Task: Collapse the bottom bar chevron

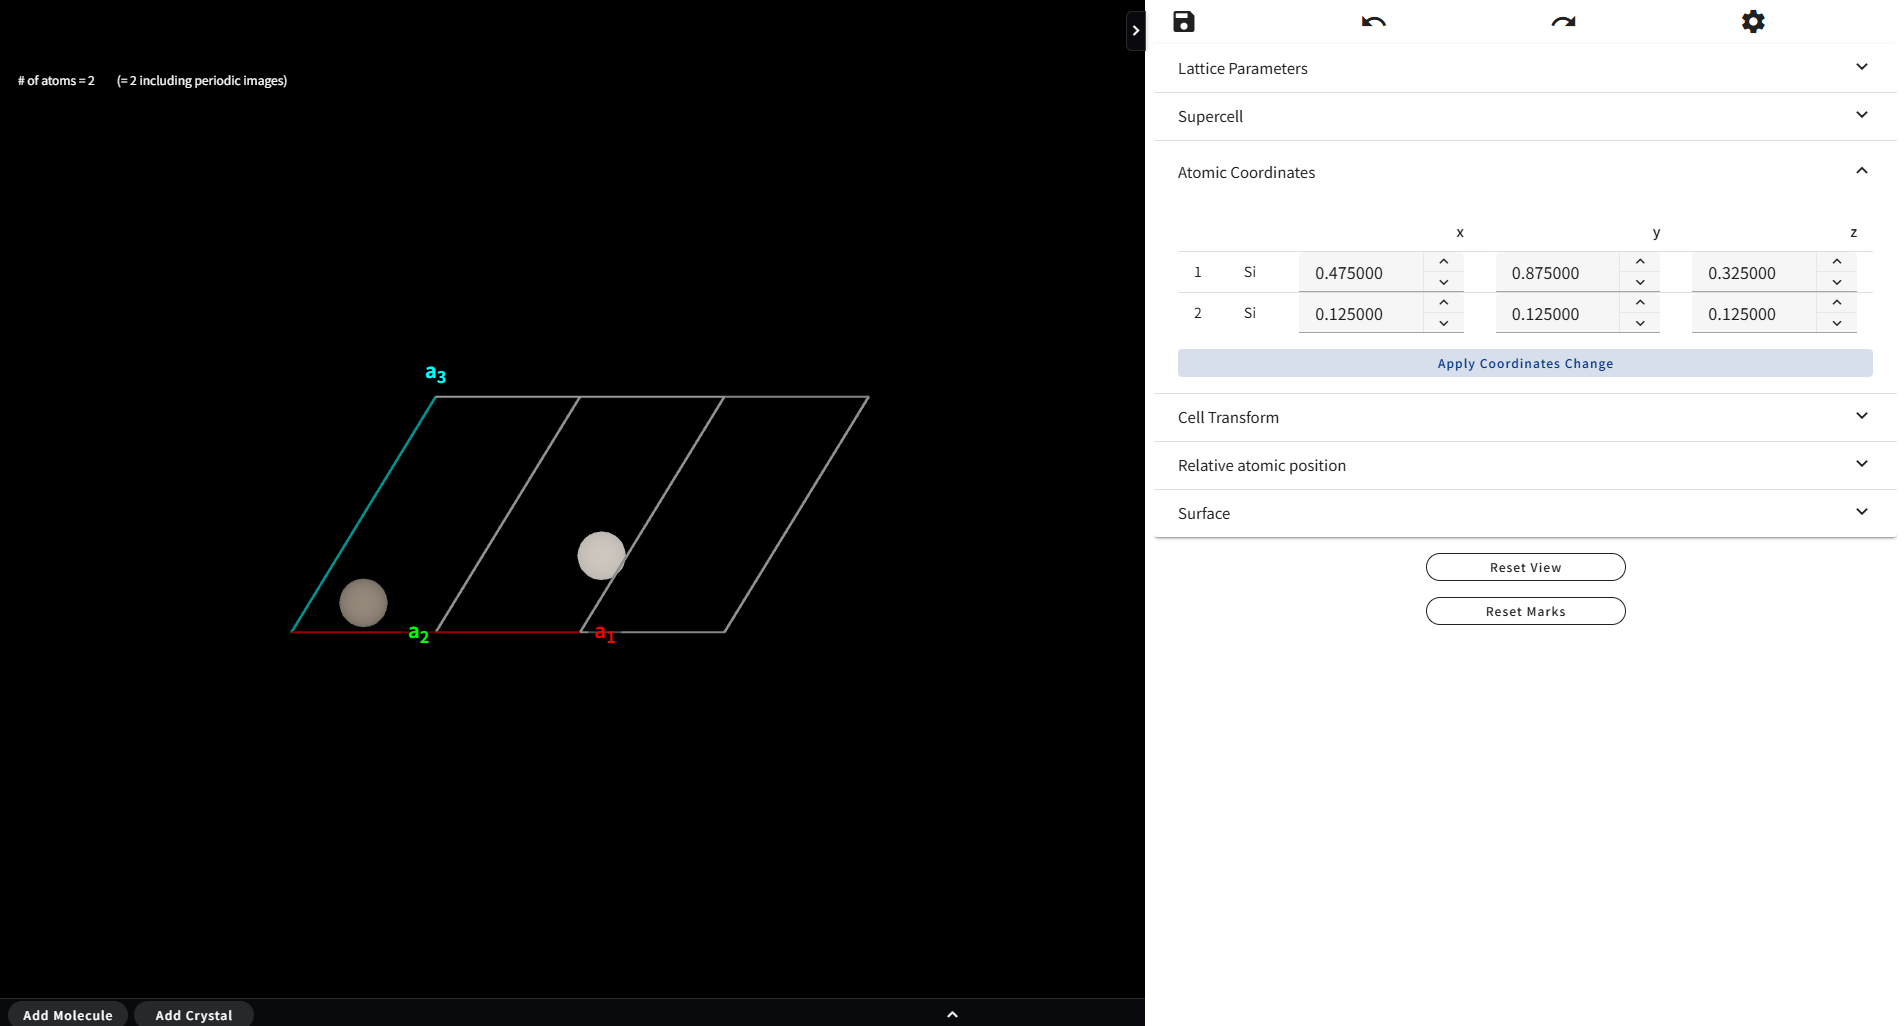Action: 951,1013
